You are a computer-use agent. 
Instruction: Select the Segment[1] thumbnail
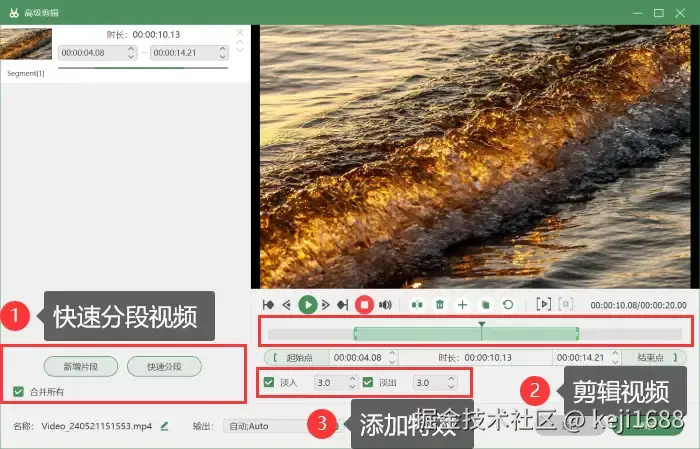click(x=26, y=44)
